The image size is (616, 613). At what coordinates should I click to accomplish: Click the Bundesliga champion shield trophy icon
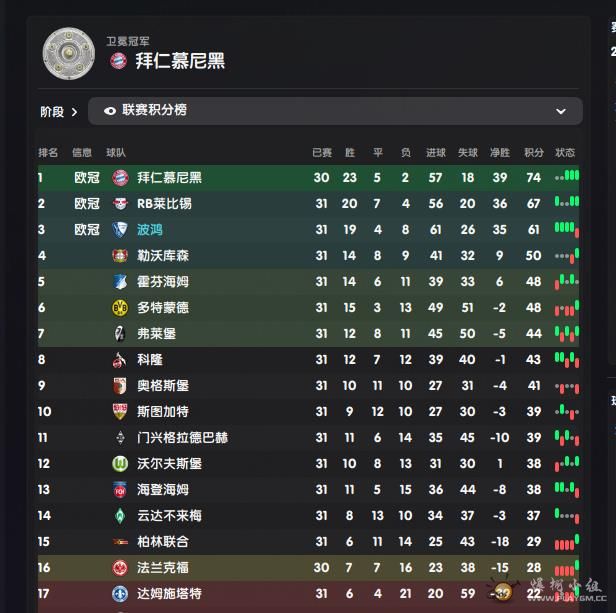coord(68,53)
